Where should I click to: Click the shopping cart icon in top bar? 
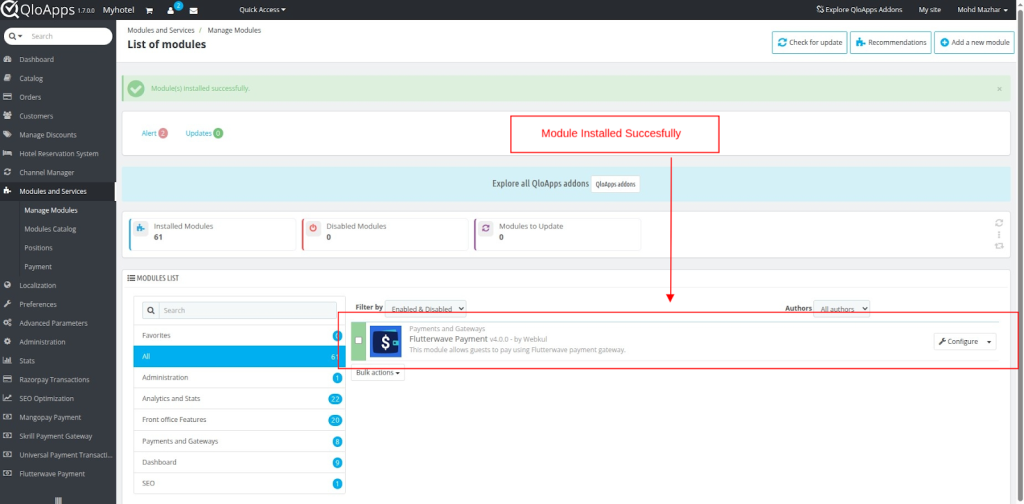(x=149, y=10)
